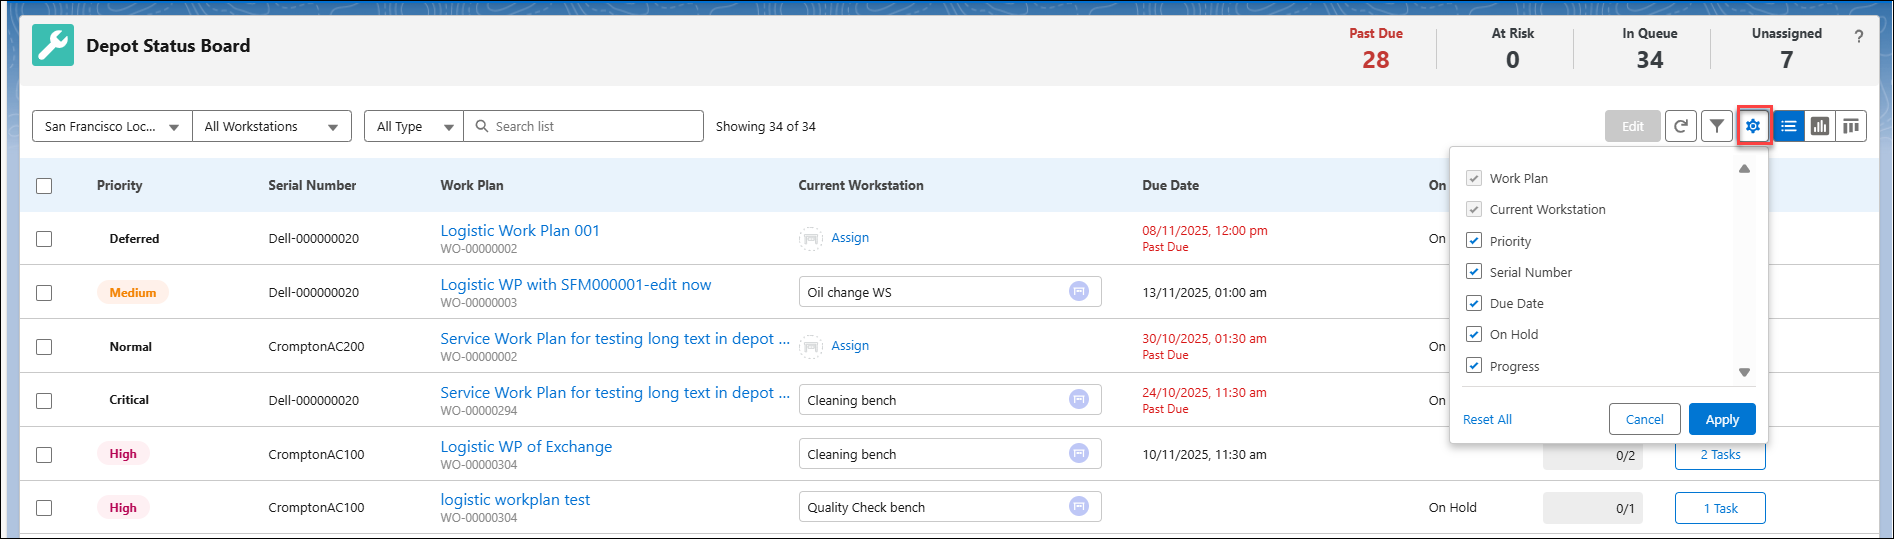Open logistic workplan test link
The height and width of the screenshot is (539, 1894).
click(515, 499)
